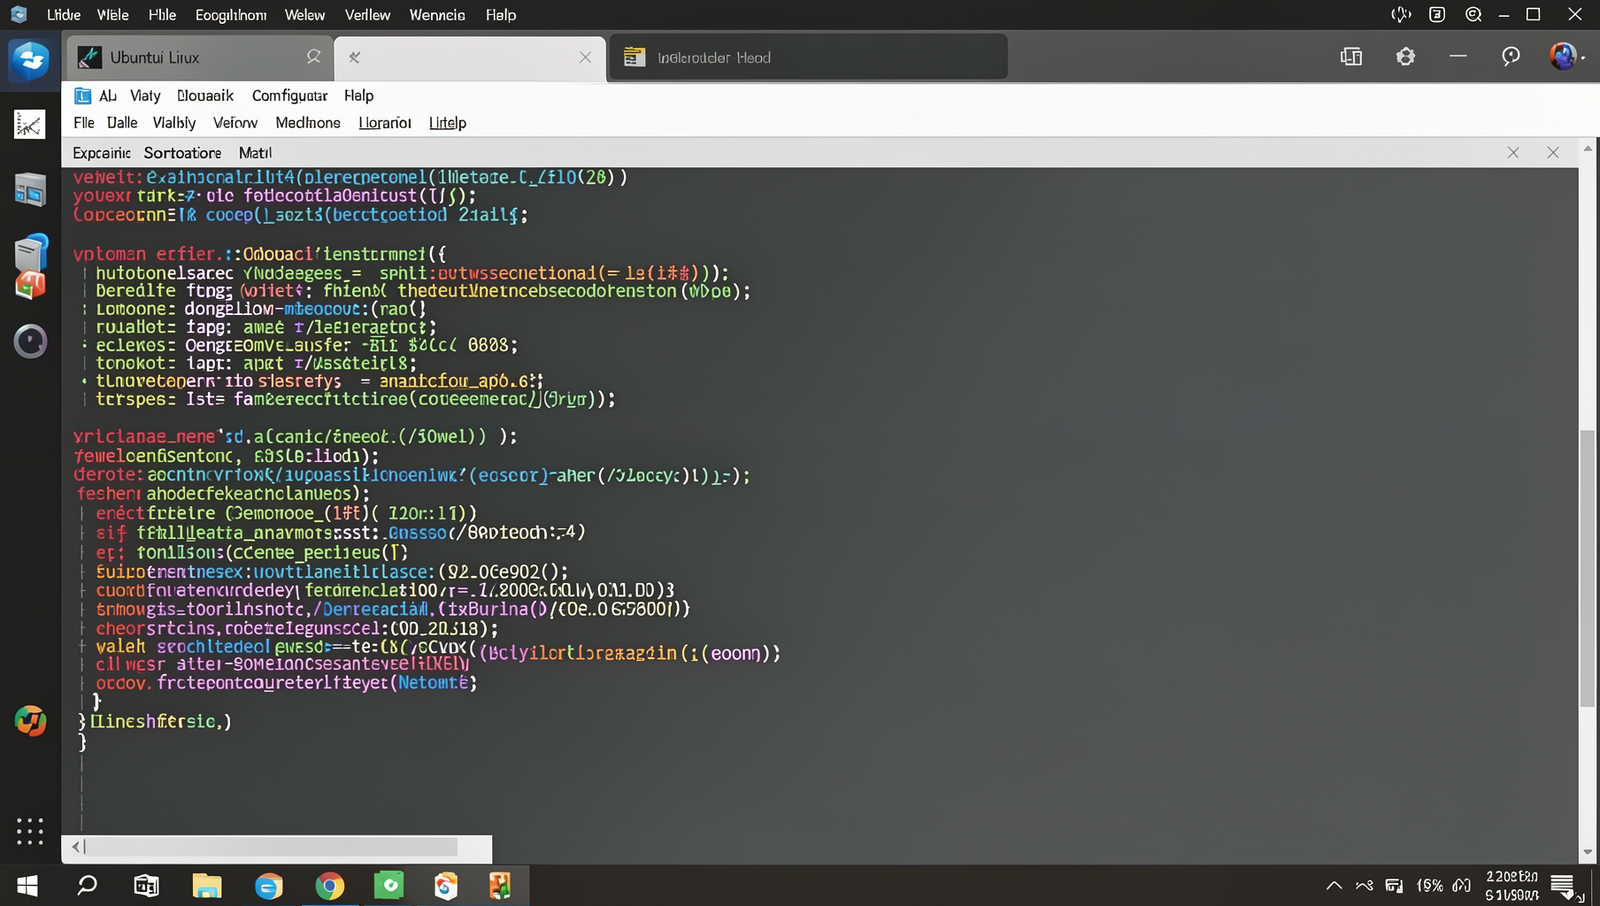Switch to the Ubuntui Liux tab

199,57
